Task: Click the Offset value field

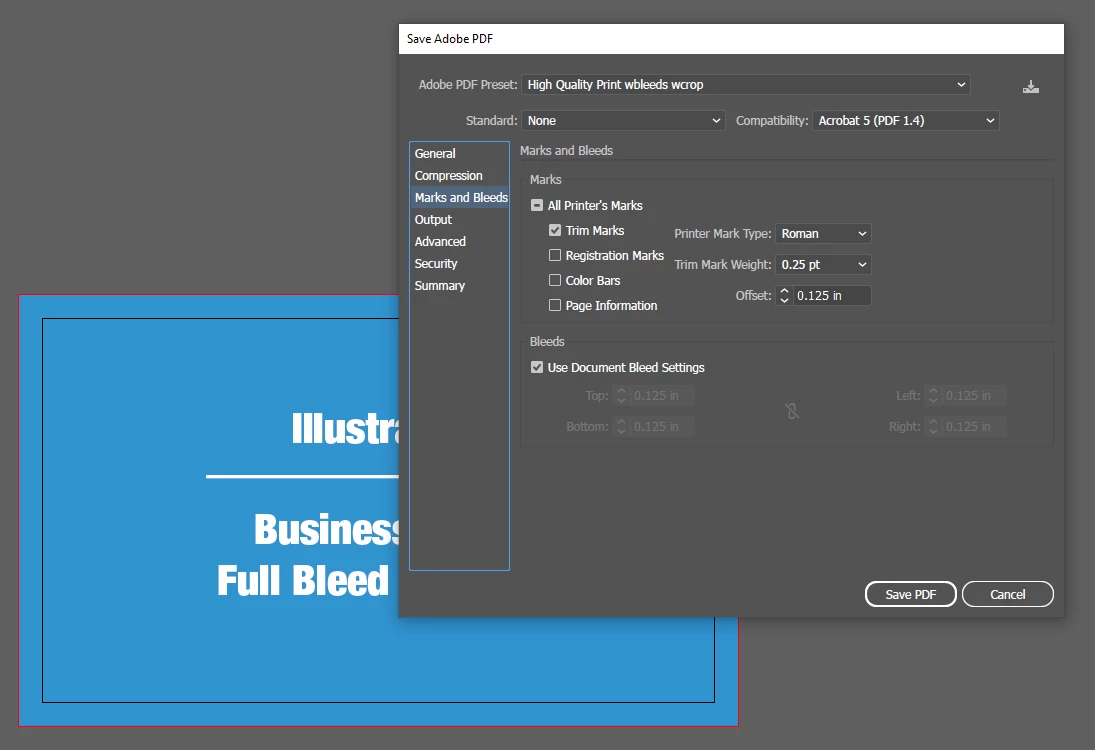Action: [832, 295]
